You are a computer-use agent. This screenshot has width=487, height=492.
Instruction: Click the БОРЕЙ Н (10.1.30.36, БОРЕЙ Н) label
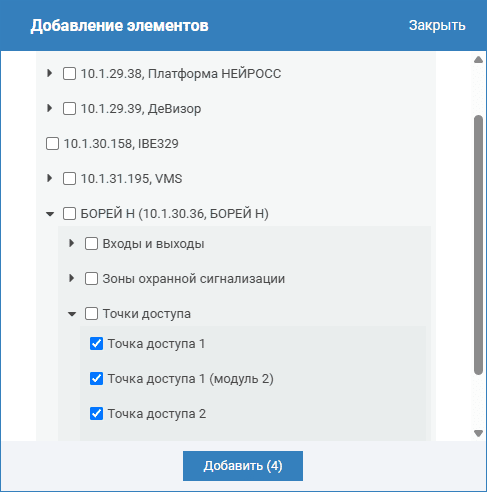(175, 214)
